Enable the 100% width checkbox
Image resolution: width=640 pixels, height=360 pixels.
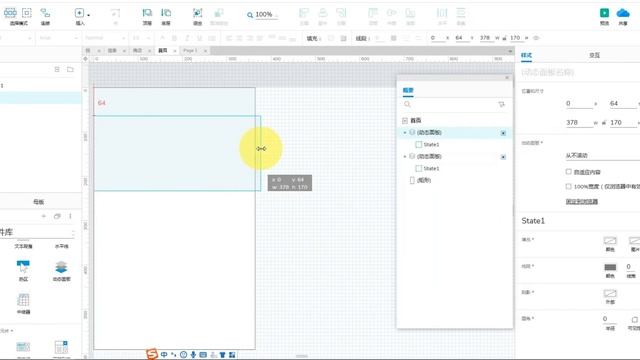(x=568, y=186)
